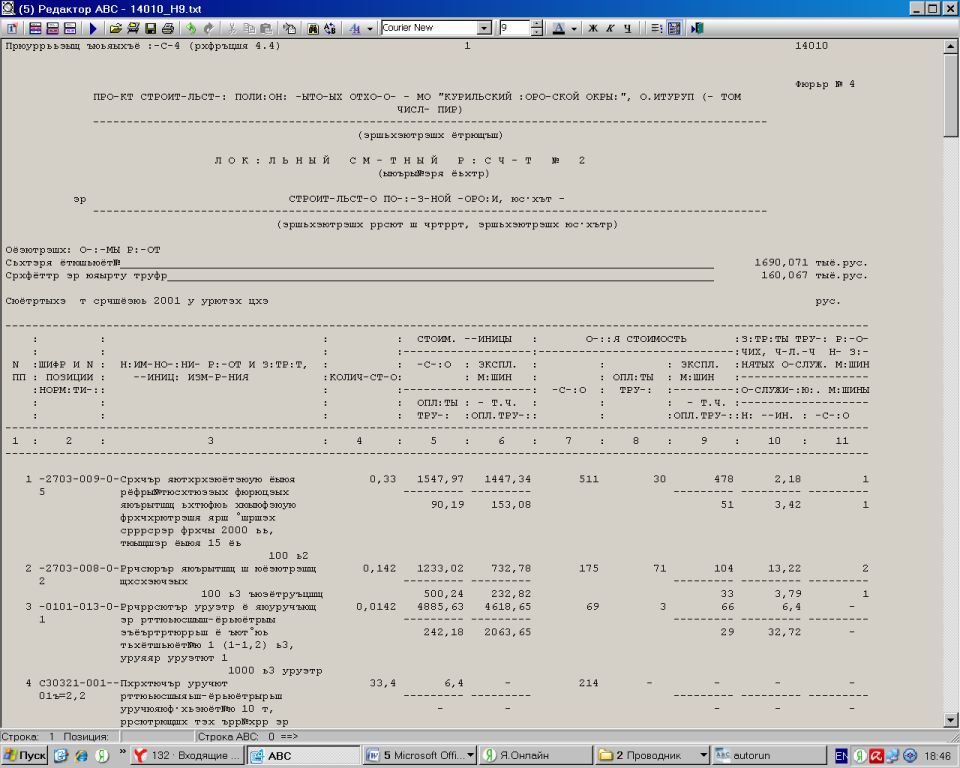Save the document with the floppy icon
Image resolution: width=960 pixels, height=768 pixels.
151,28
